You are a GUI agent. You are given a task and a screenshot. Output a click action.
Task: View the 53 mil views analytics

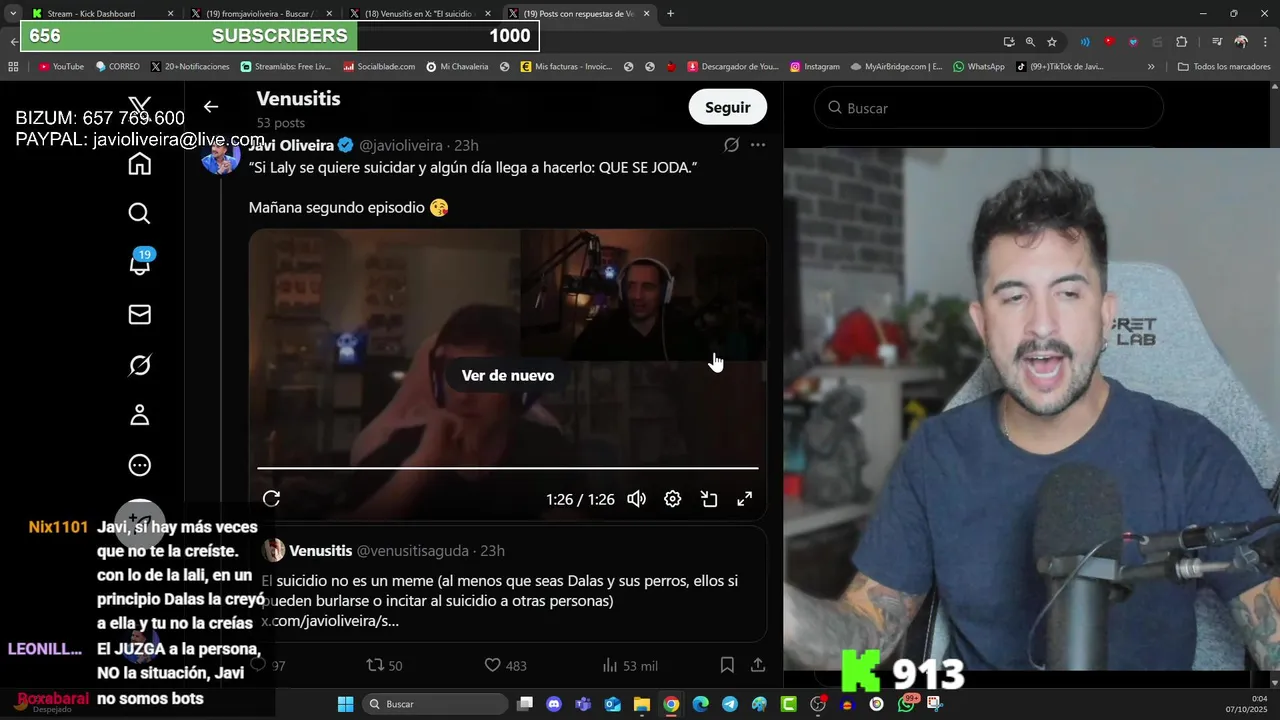(x=629, y=666)
